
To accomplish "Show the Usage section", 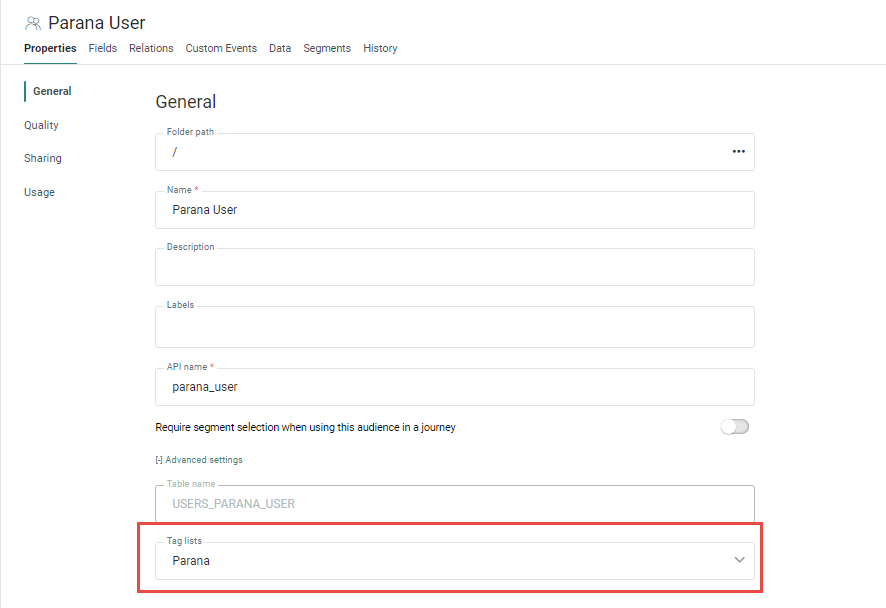I will coord(40,192).
